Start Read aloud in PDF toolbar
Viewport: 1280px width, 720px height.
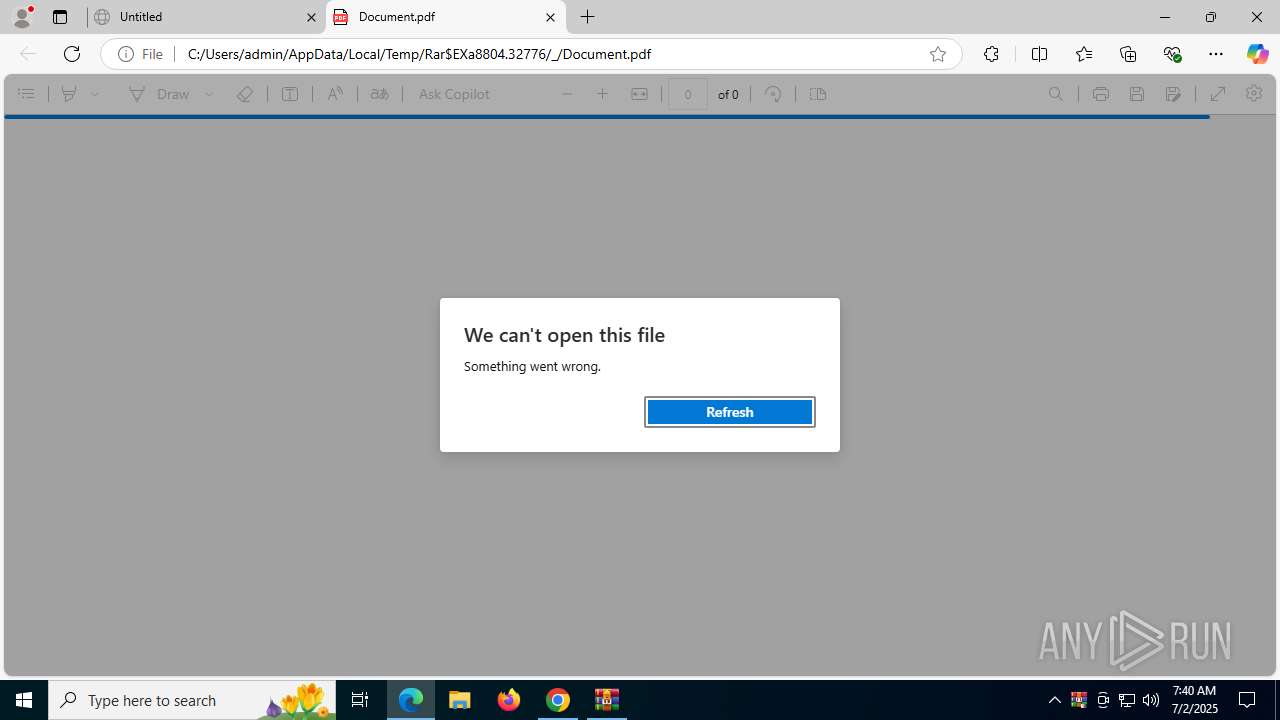coord(335,94)
